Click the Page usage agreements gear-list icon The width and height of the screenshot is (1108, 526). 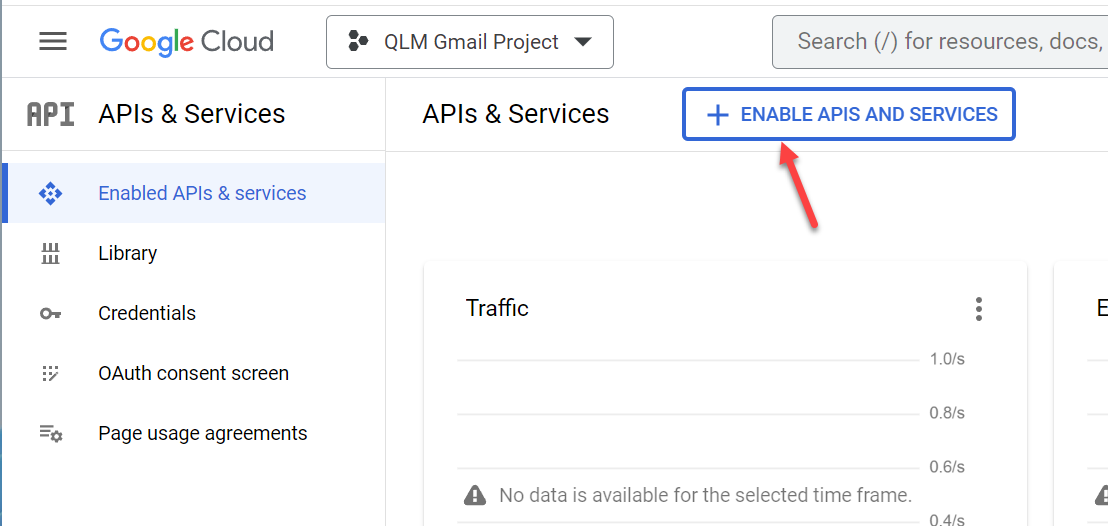point(50,433)
